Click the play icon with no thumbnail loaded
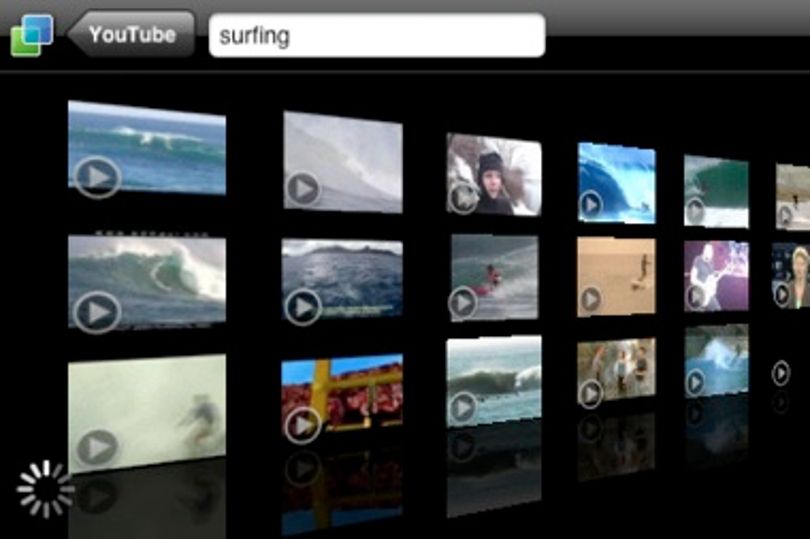810x539 pixels. click(x=781, y=372)
